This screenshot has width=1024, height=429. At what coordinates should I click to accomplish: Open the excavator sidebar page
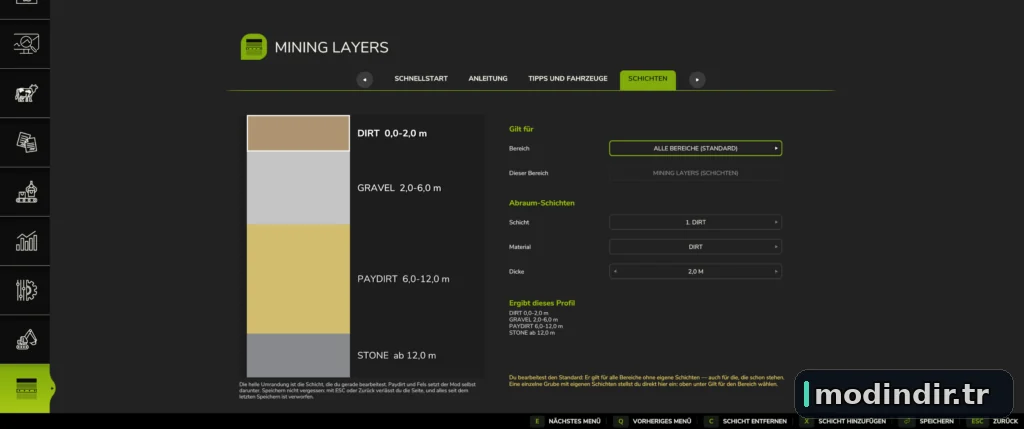pos(25,340)
